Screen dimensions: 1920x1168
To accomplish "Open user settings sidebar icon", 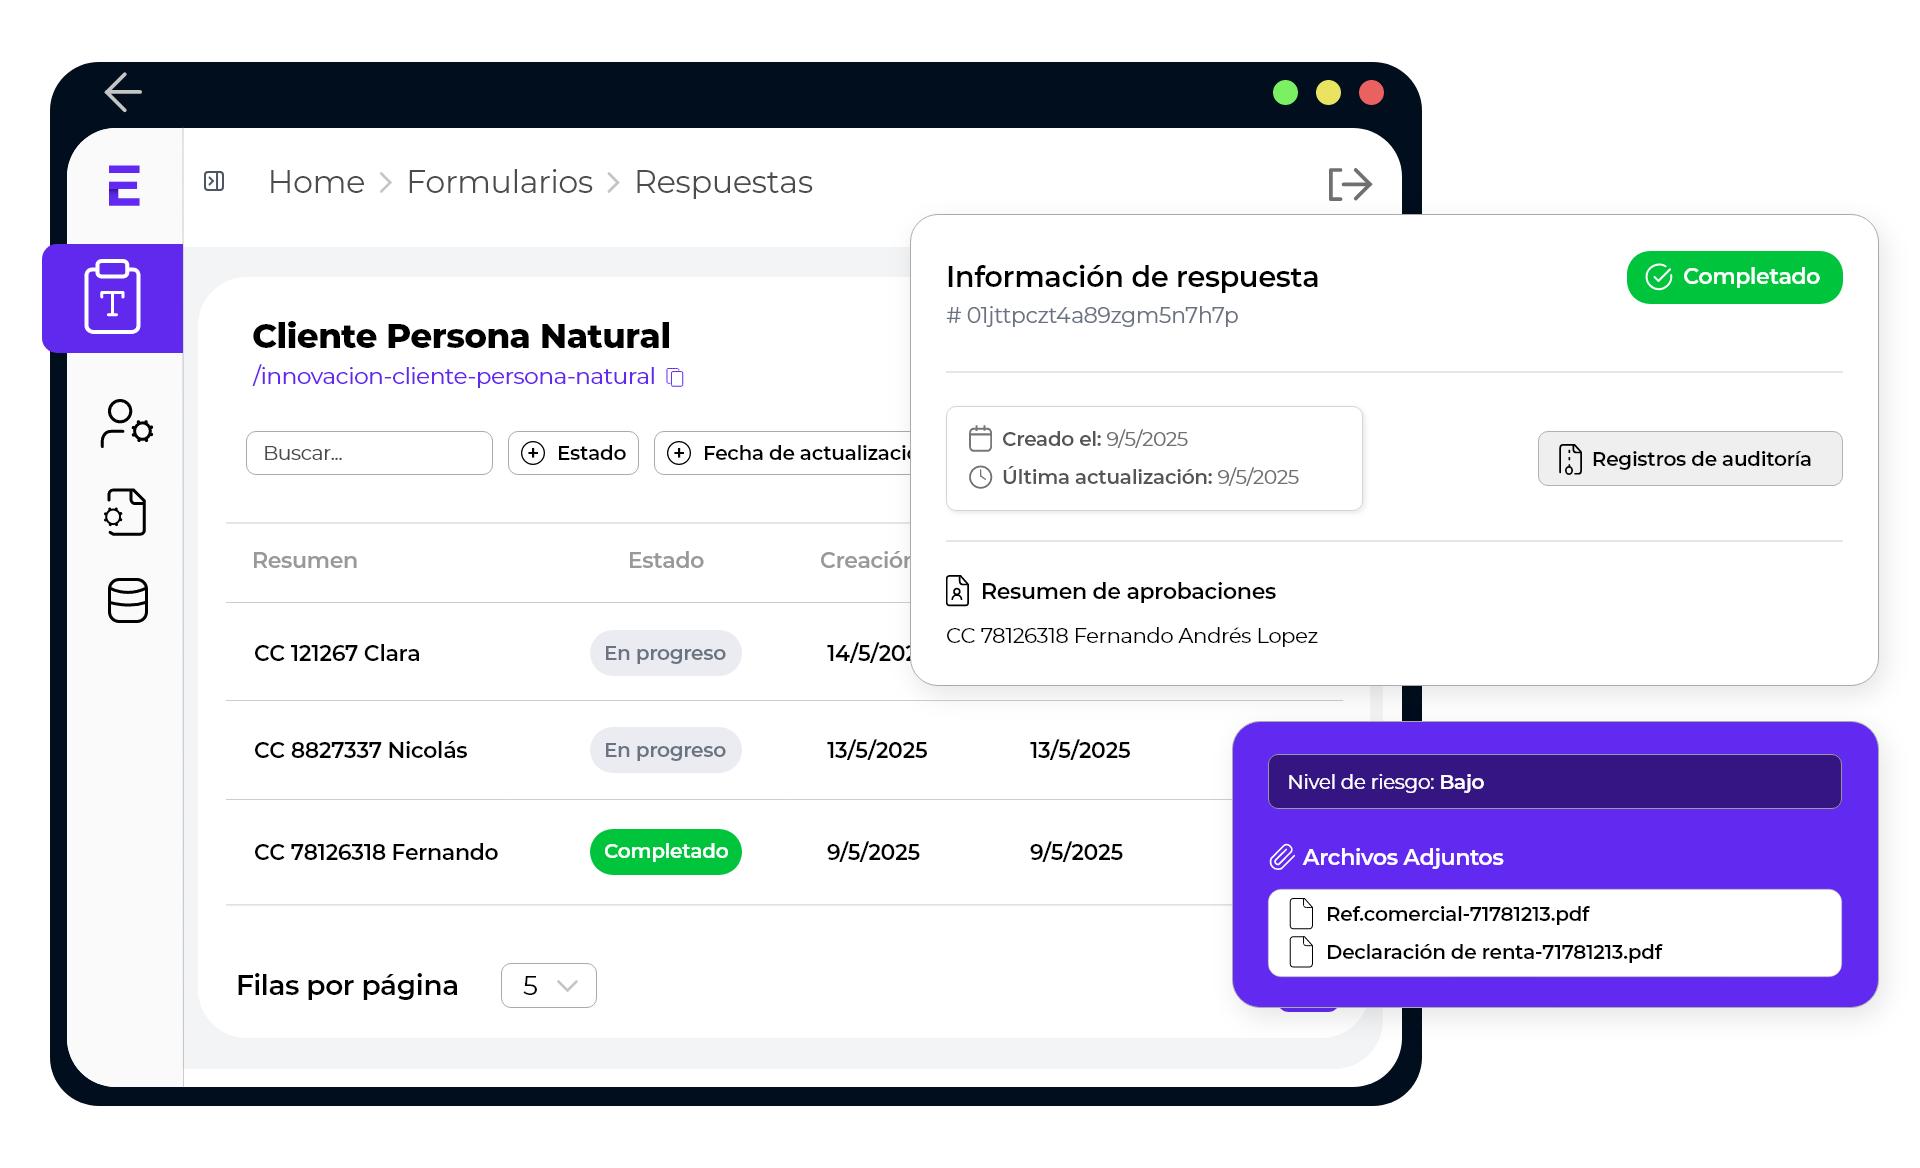I will [126, 423].
